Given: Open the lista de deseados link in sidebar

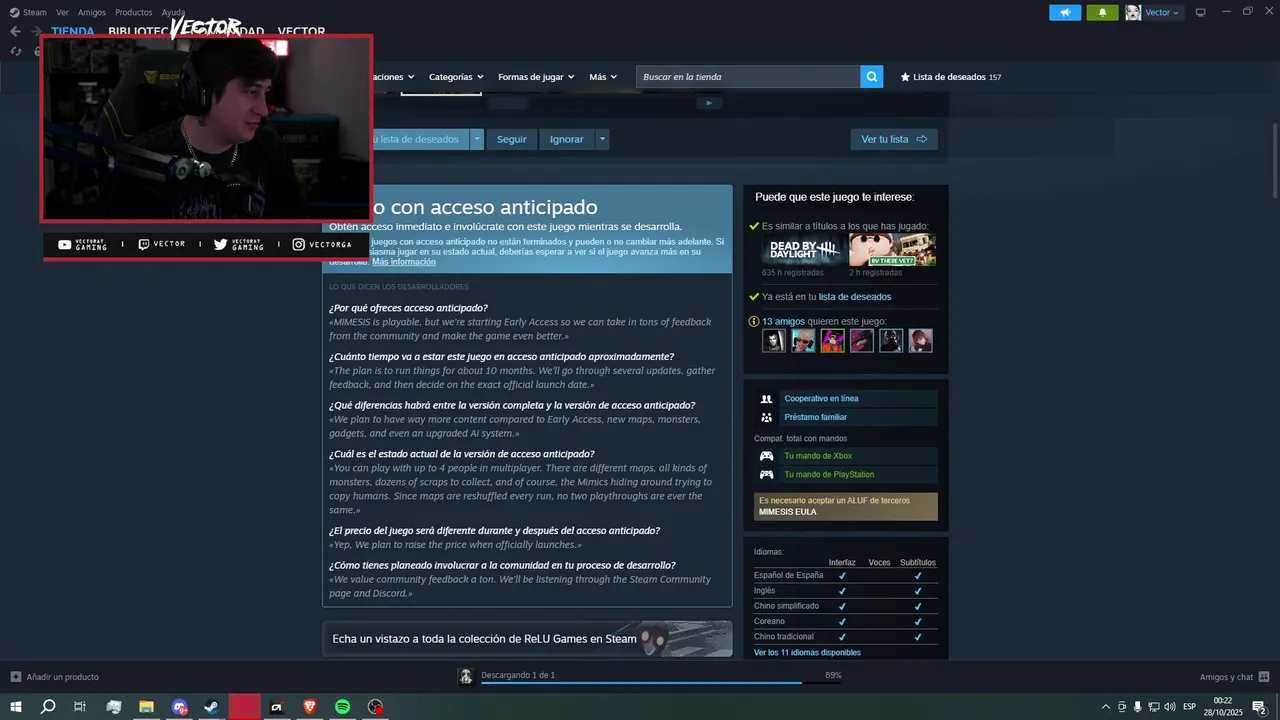Looking at the screenshot, I should [855, 297].
